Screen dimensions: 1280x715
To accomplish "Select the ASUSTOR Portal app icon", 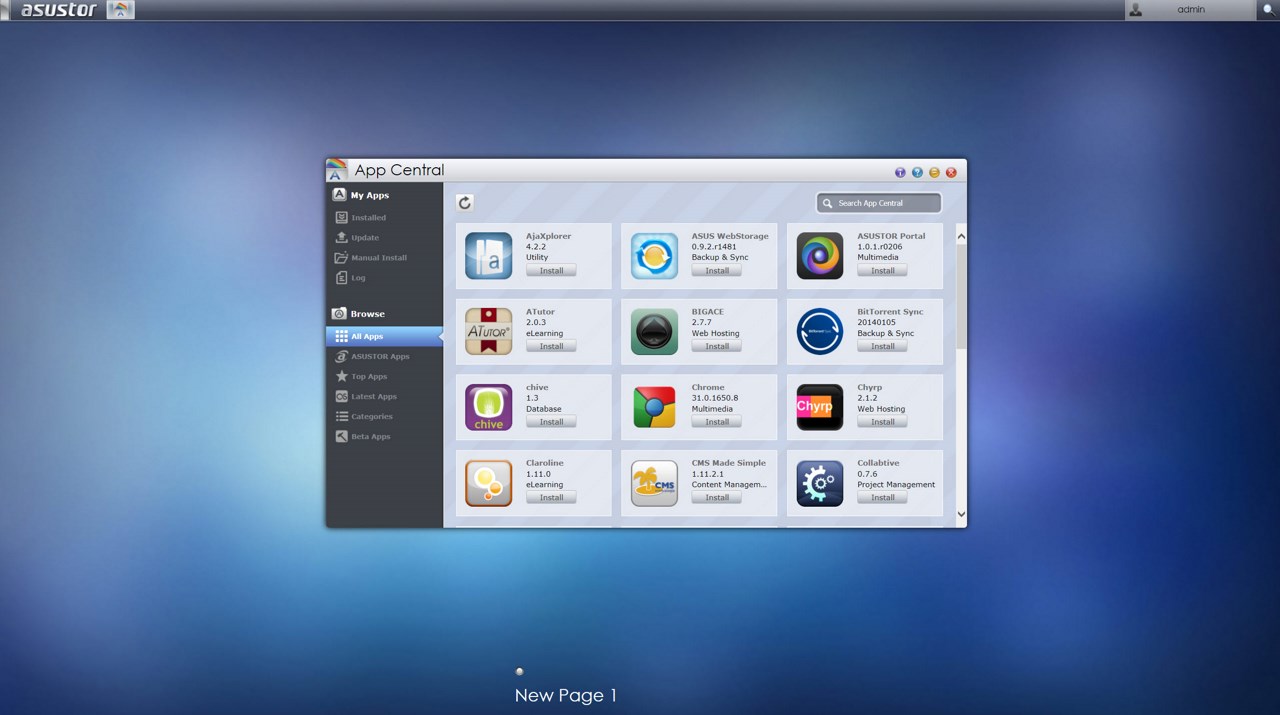I will [x=820, y=256].
